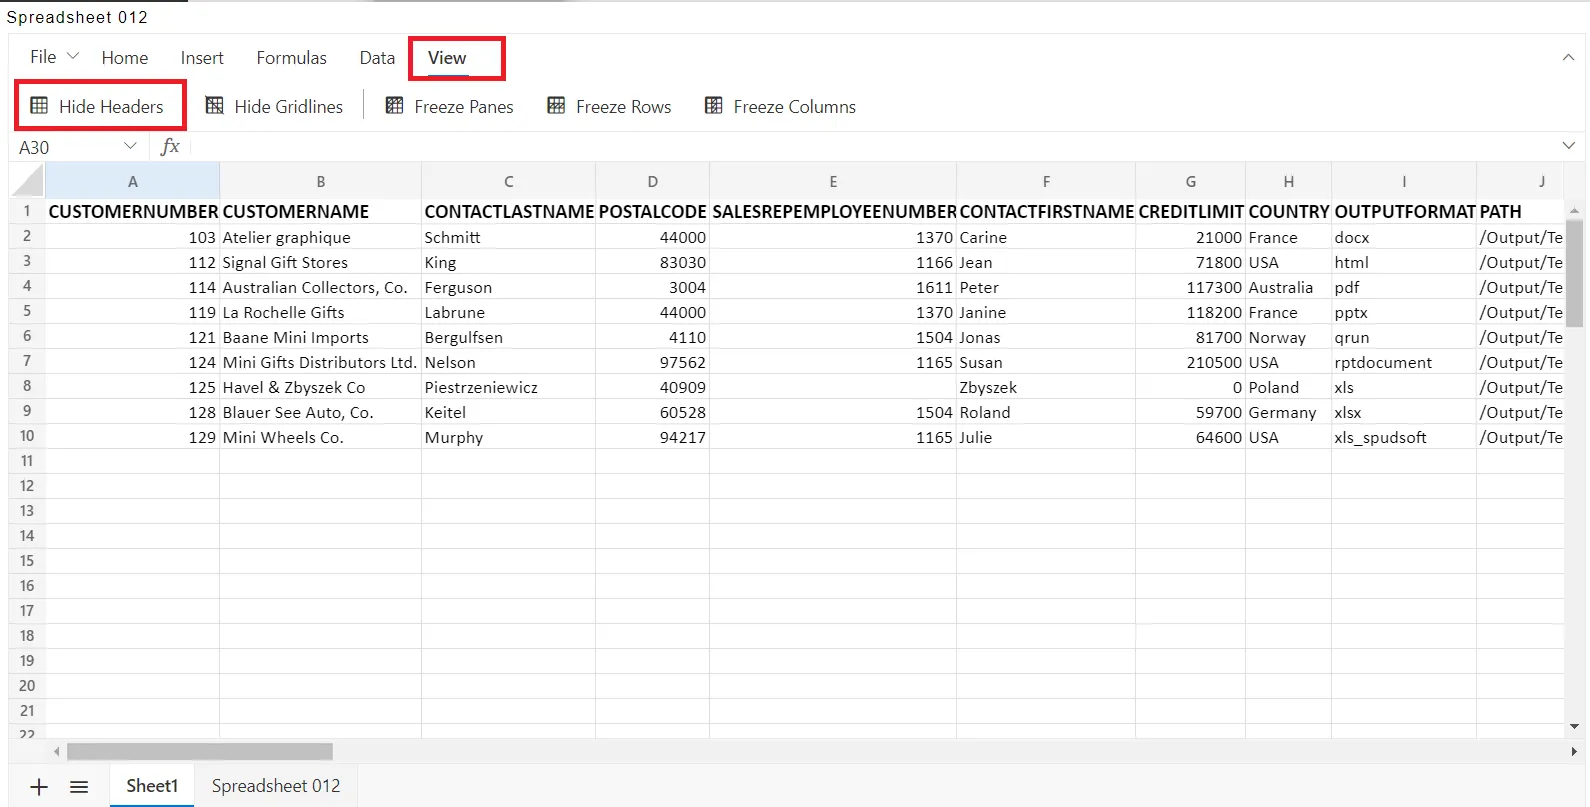Select the View tab

click(x=447, y=58)
